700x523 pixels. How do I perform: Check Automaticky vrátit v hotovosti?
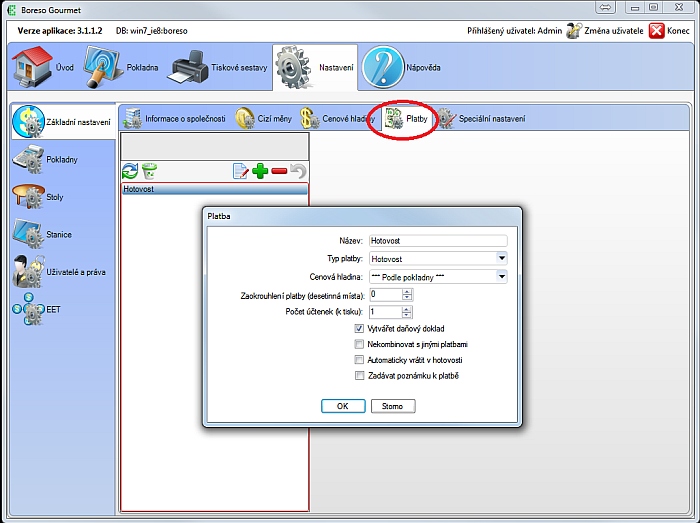pos(359,360)
